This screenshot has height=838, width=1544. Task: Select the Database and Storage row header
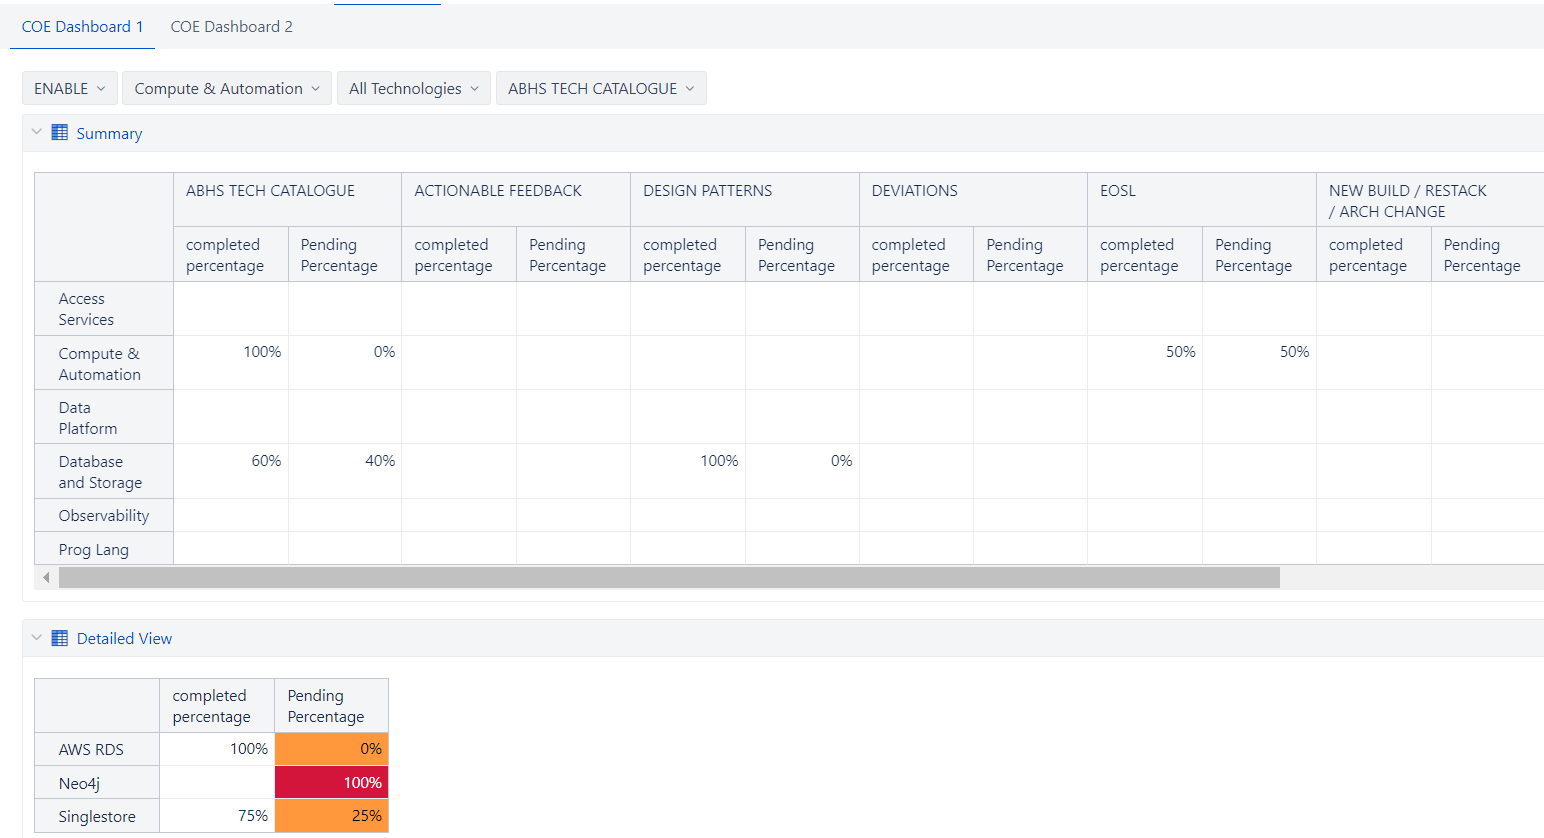tap(104, 471)
